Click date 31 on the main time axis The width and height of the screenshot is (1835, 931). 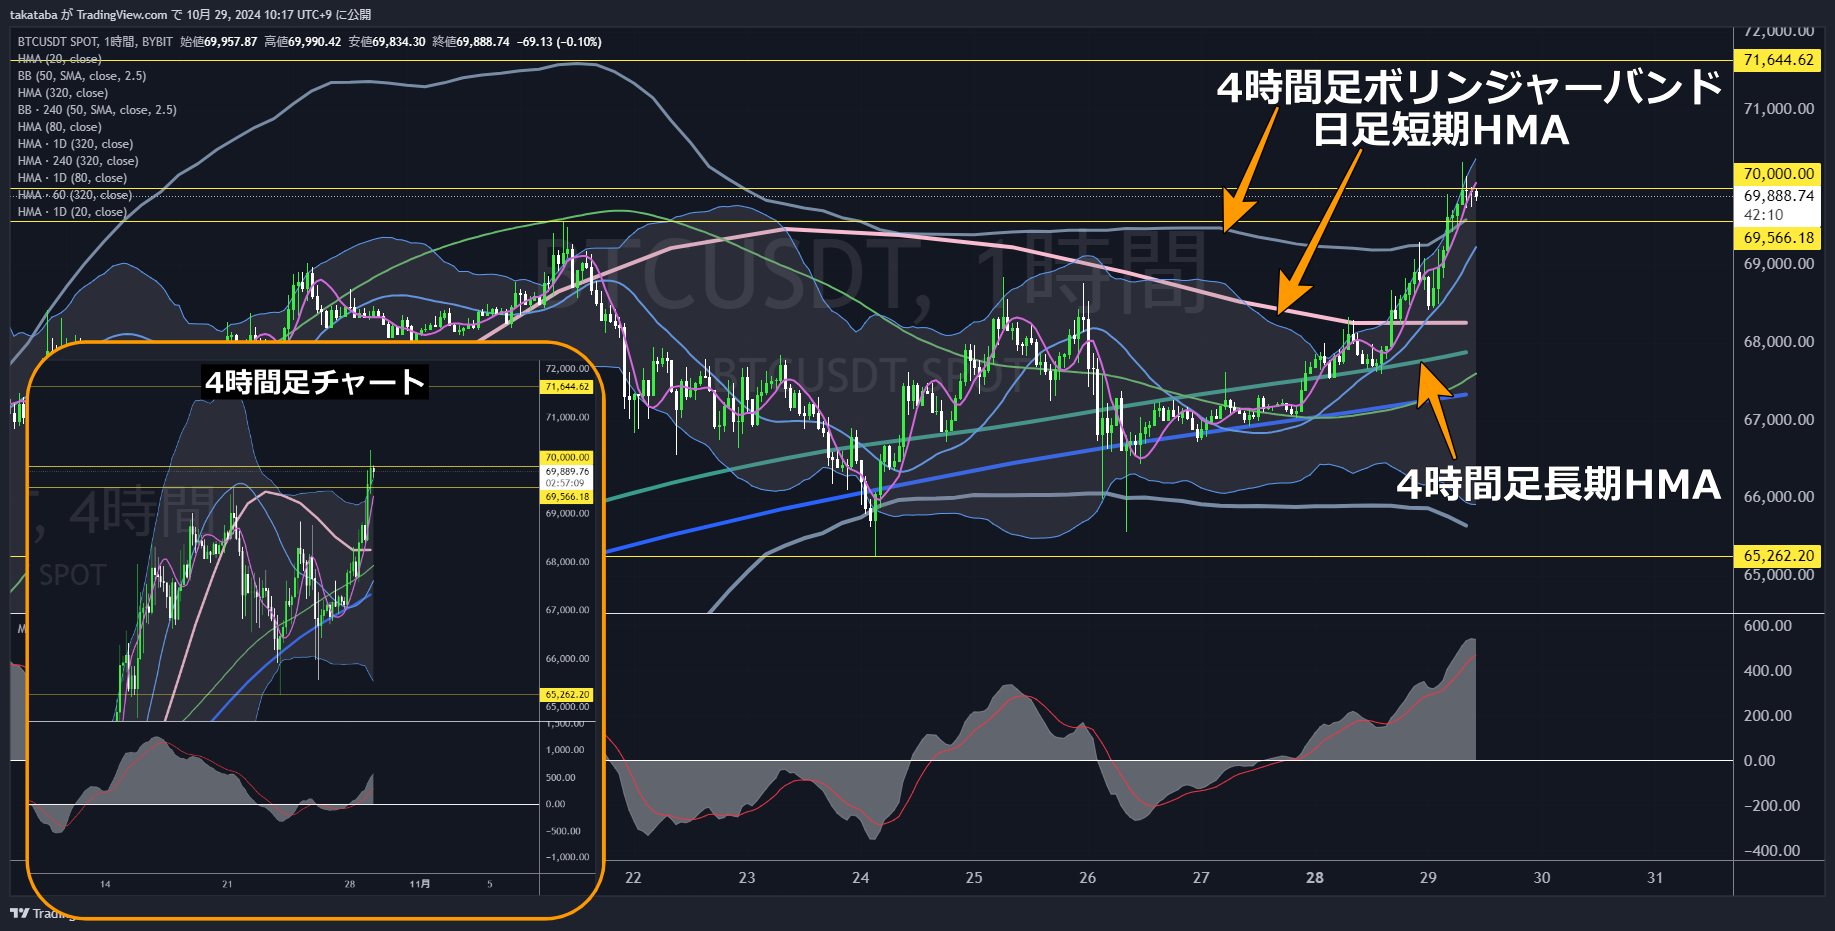pos(1655,878)
